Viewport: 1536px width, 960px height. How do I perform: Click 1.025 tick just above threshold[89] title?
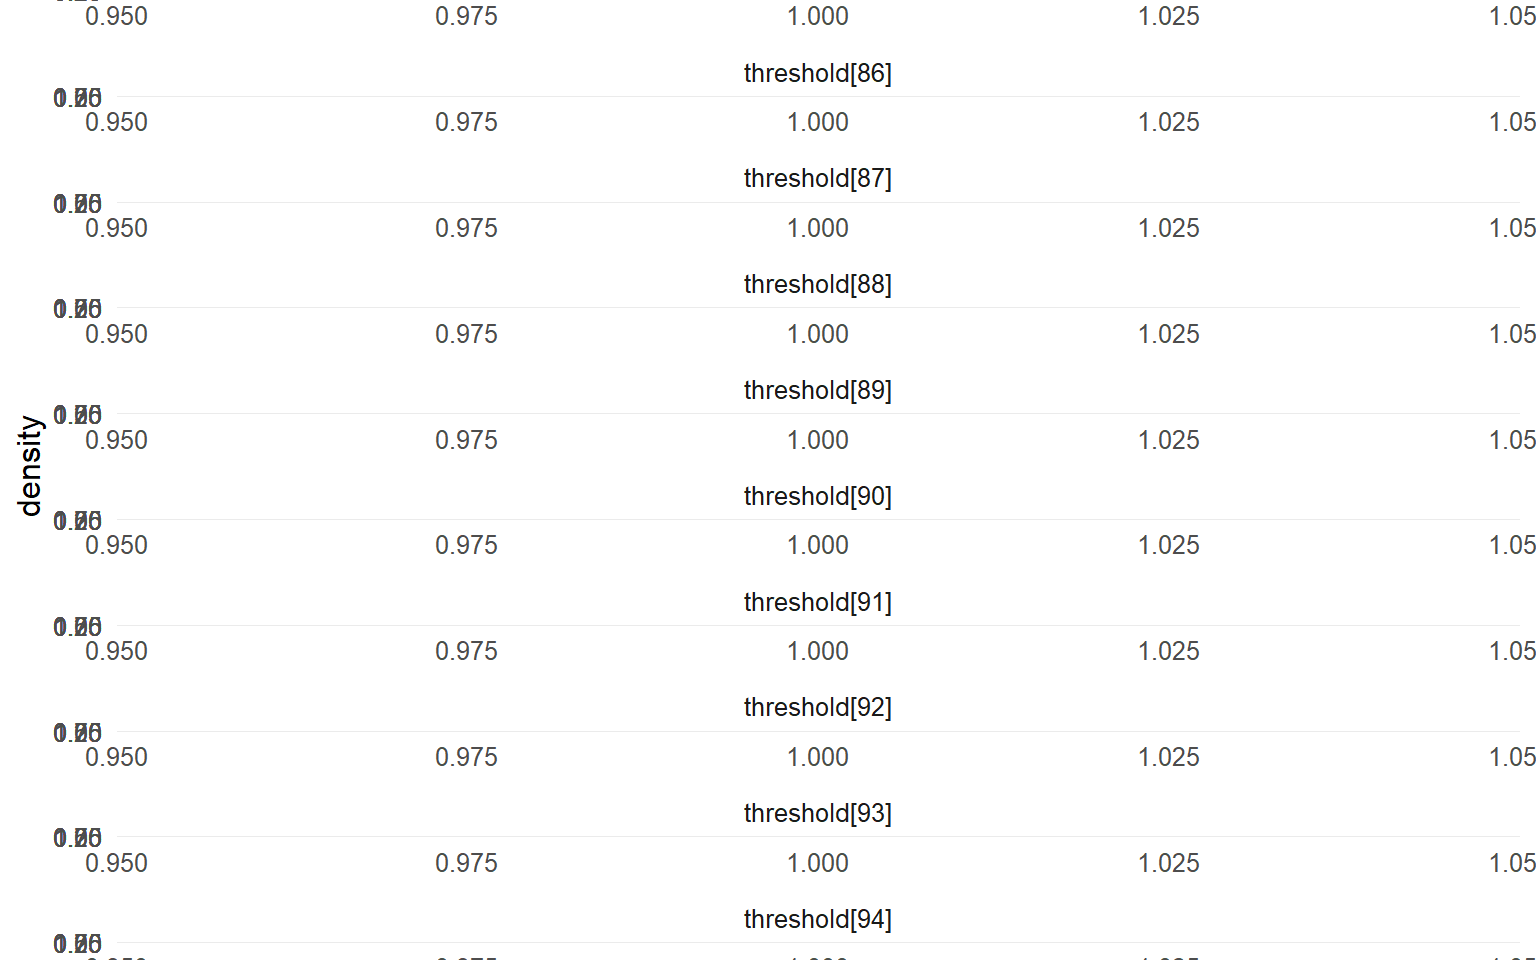pyautogui.click(x=1168, y=334)
